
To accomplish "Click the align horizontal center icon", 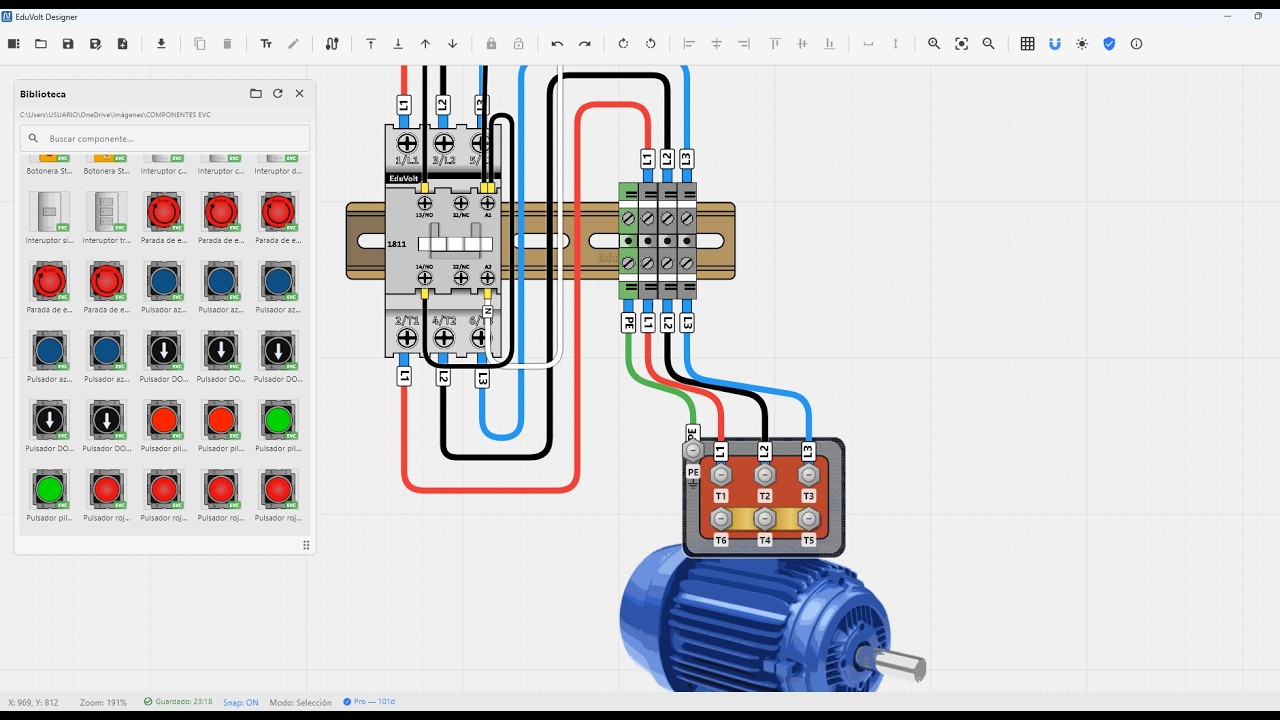I will click(x=716, y=44).
